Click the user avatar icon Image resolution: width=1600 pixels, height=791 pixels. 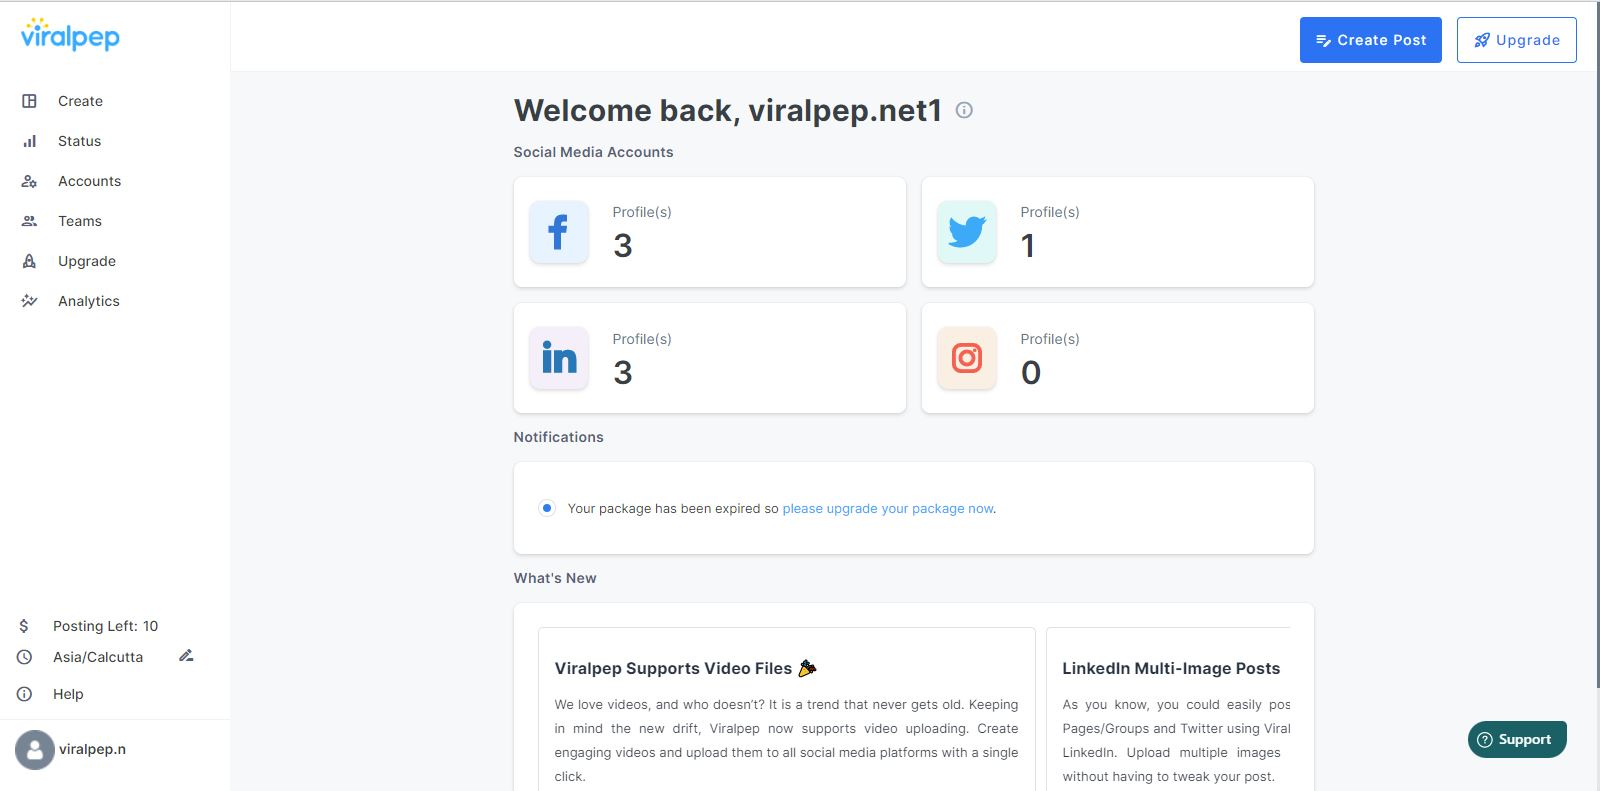click(35, 749)
